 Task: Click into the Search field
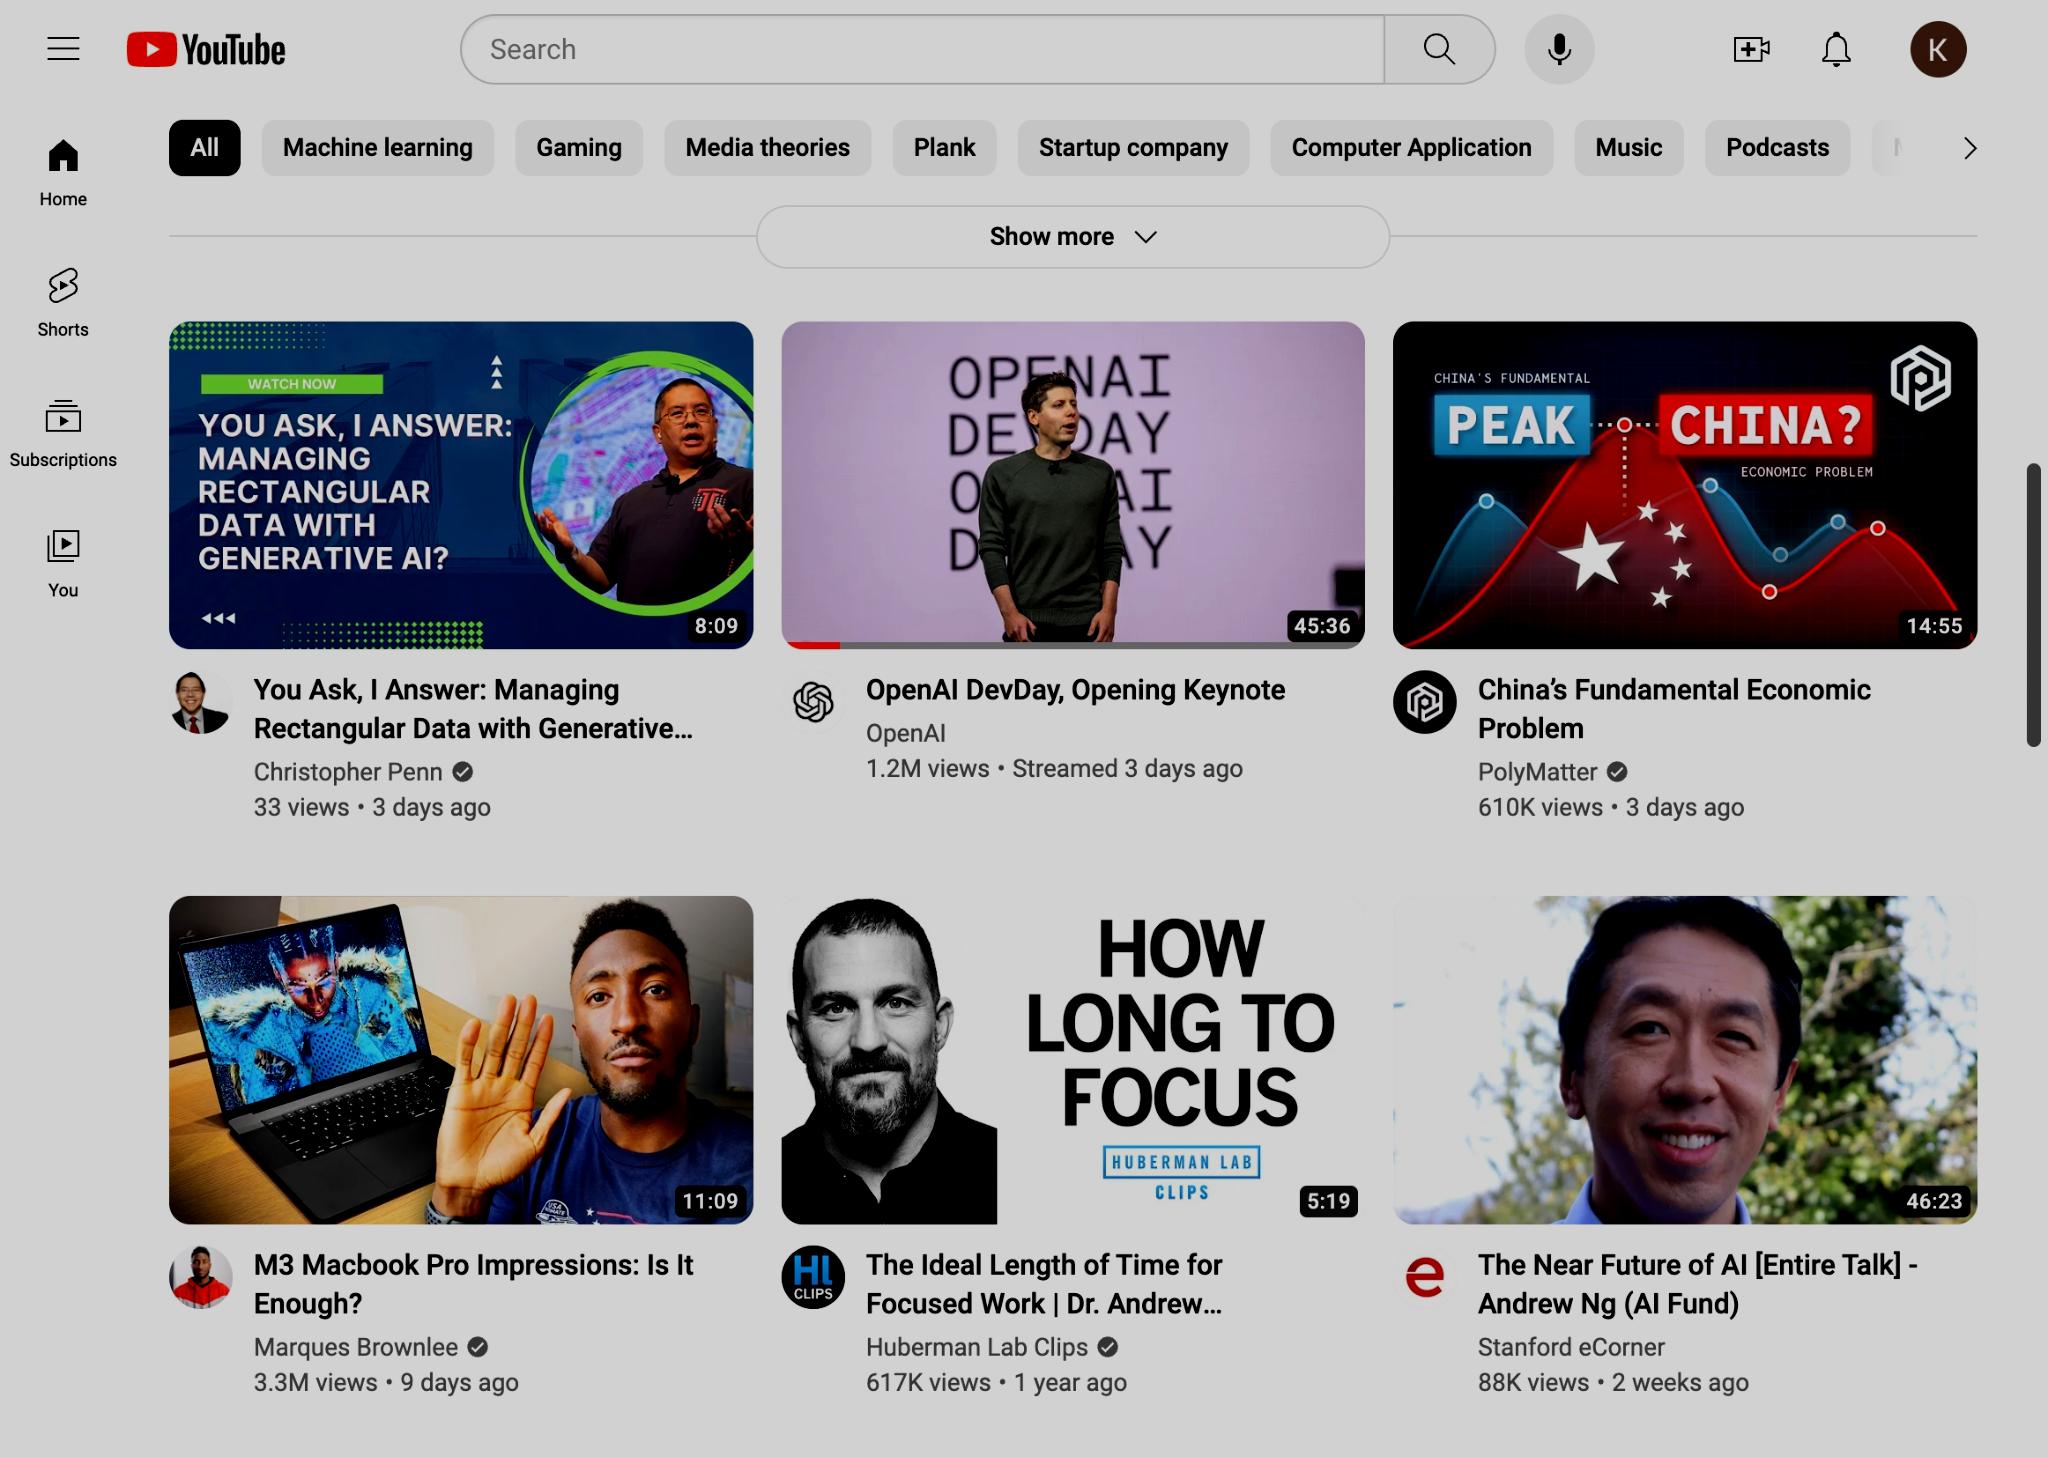coord(922,49)
